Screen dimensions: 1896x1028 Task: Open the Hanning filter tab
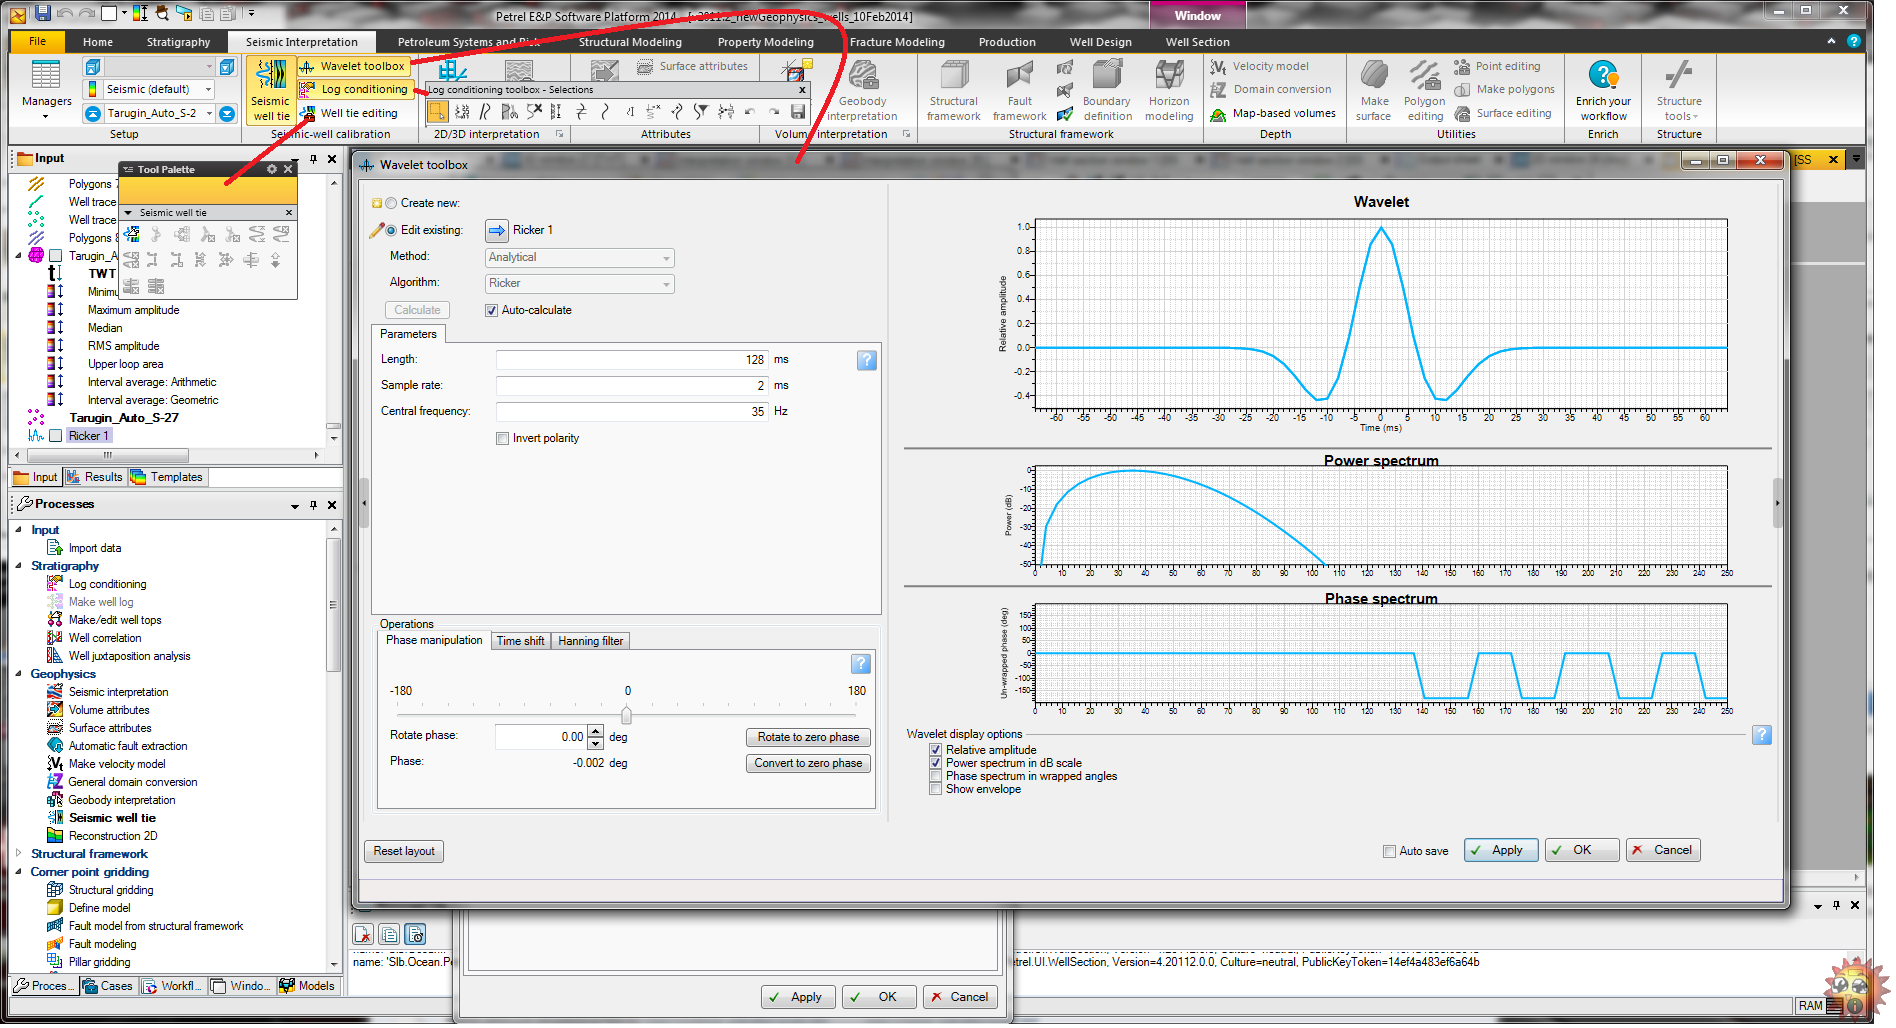coord(590,641)
